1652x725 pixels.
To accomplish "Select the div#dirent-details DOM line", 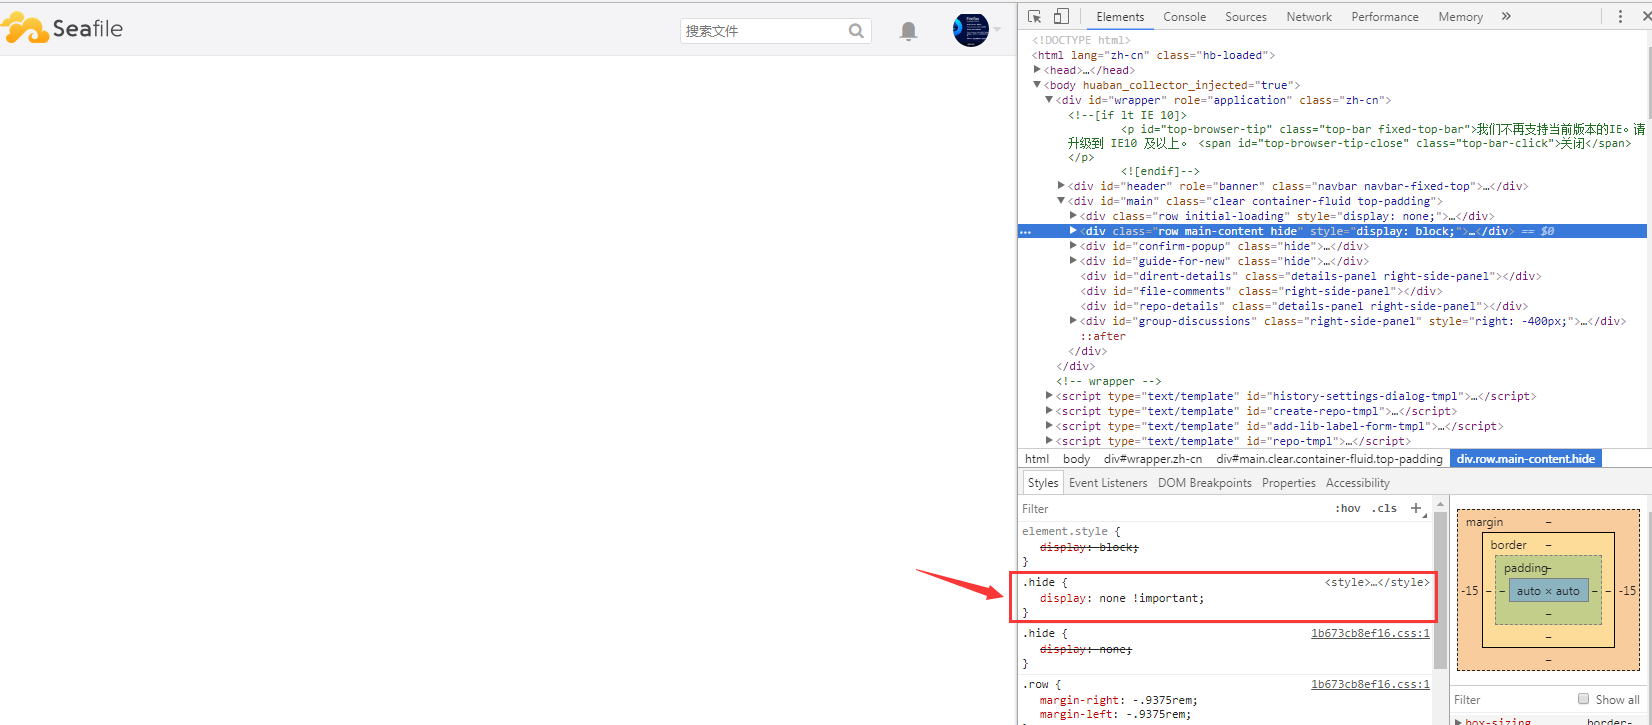I will tap(1310, 276).
